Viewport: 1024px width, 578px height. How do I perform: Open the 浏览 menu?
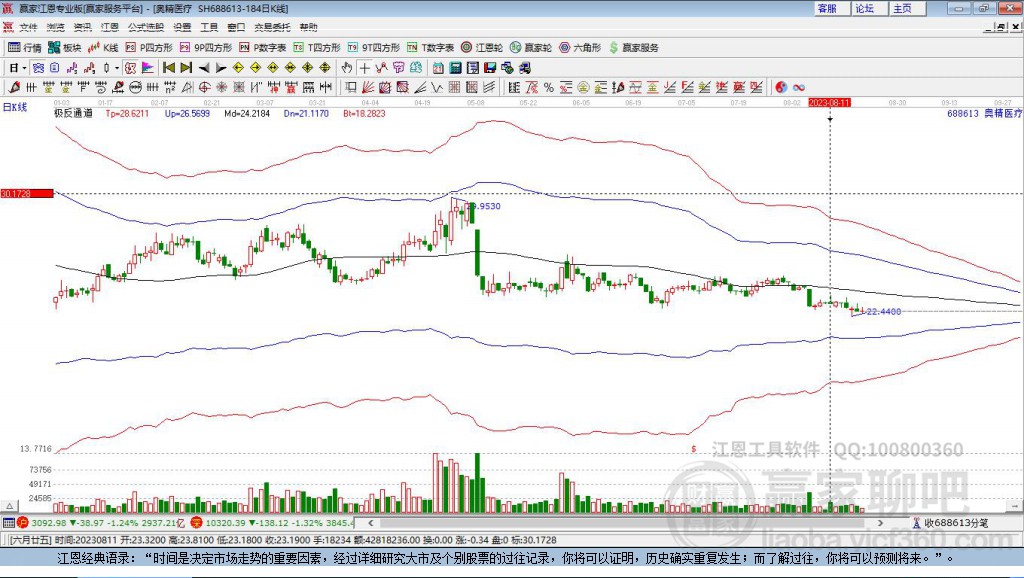(x=56, y=27)
